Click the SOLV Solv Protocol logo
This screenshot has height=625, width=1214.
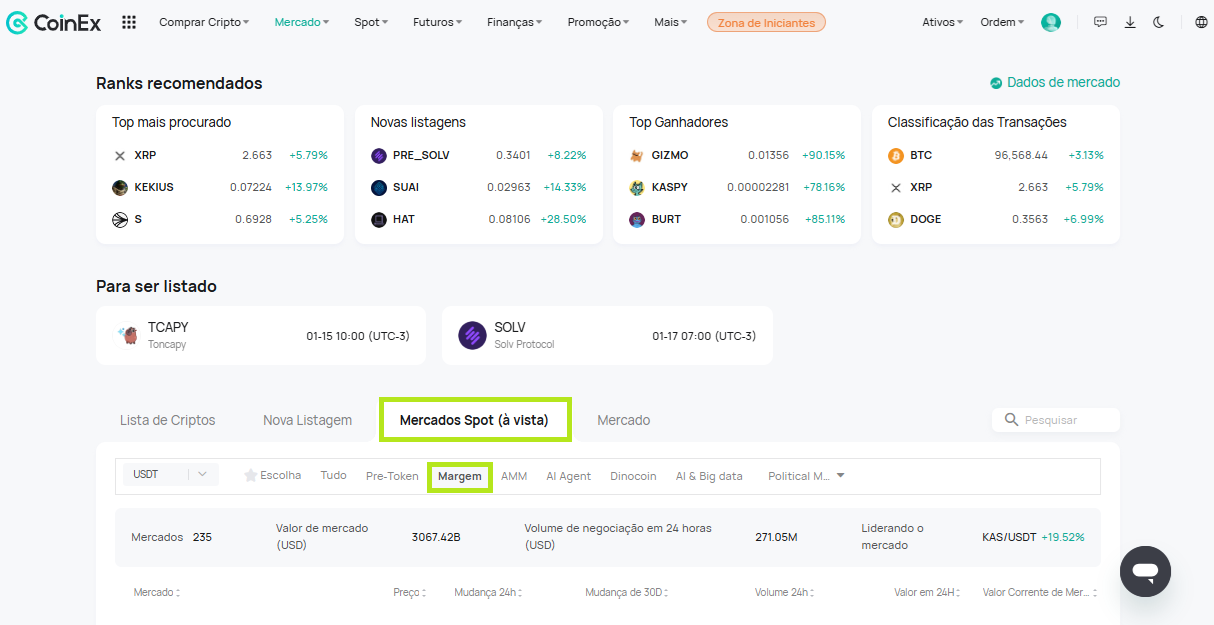[472, 335]
